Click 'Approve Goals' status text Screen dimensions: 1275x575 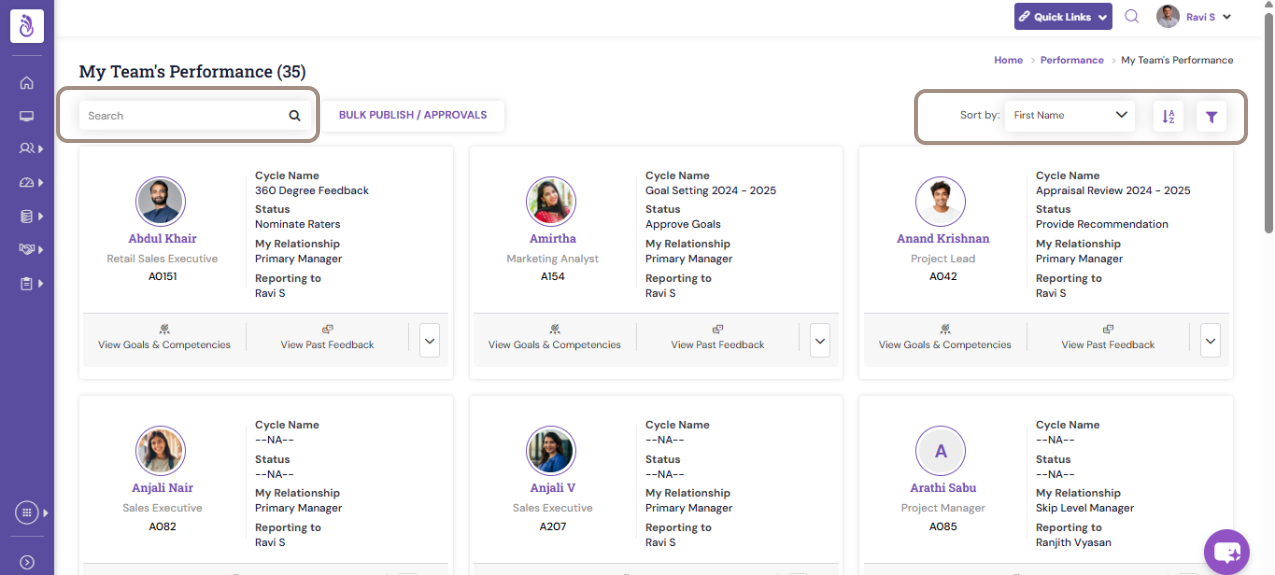click(x=683, y=224)
